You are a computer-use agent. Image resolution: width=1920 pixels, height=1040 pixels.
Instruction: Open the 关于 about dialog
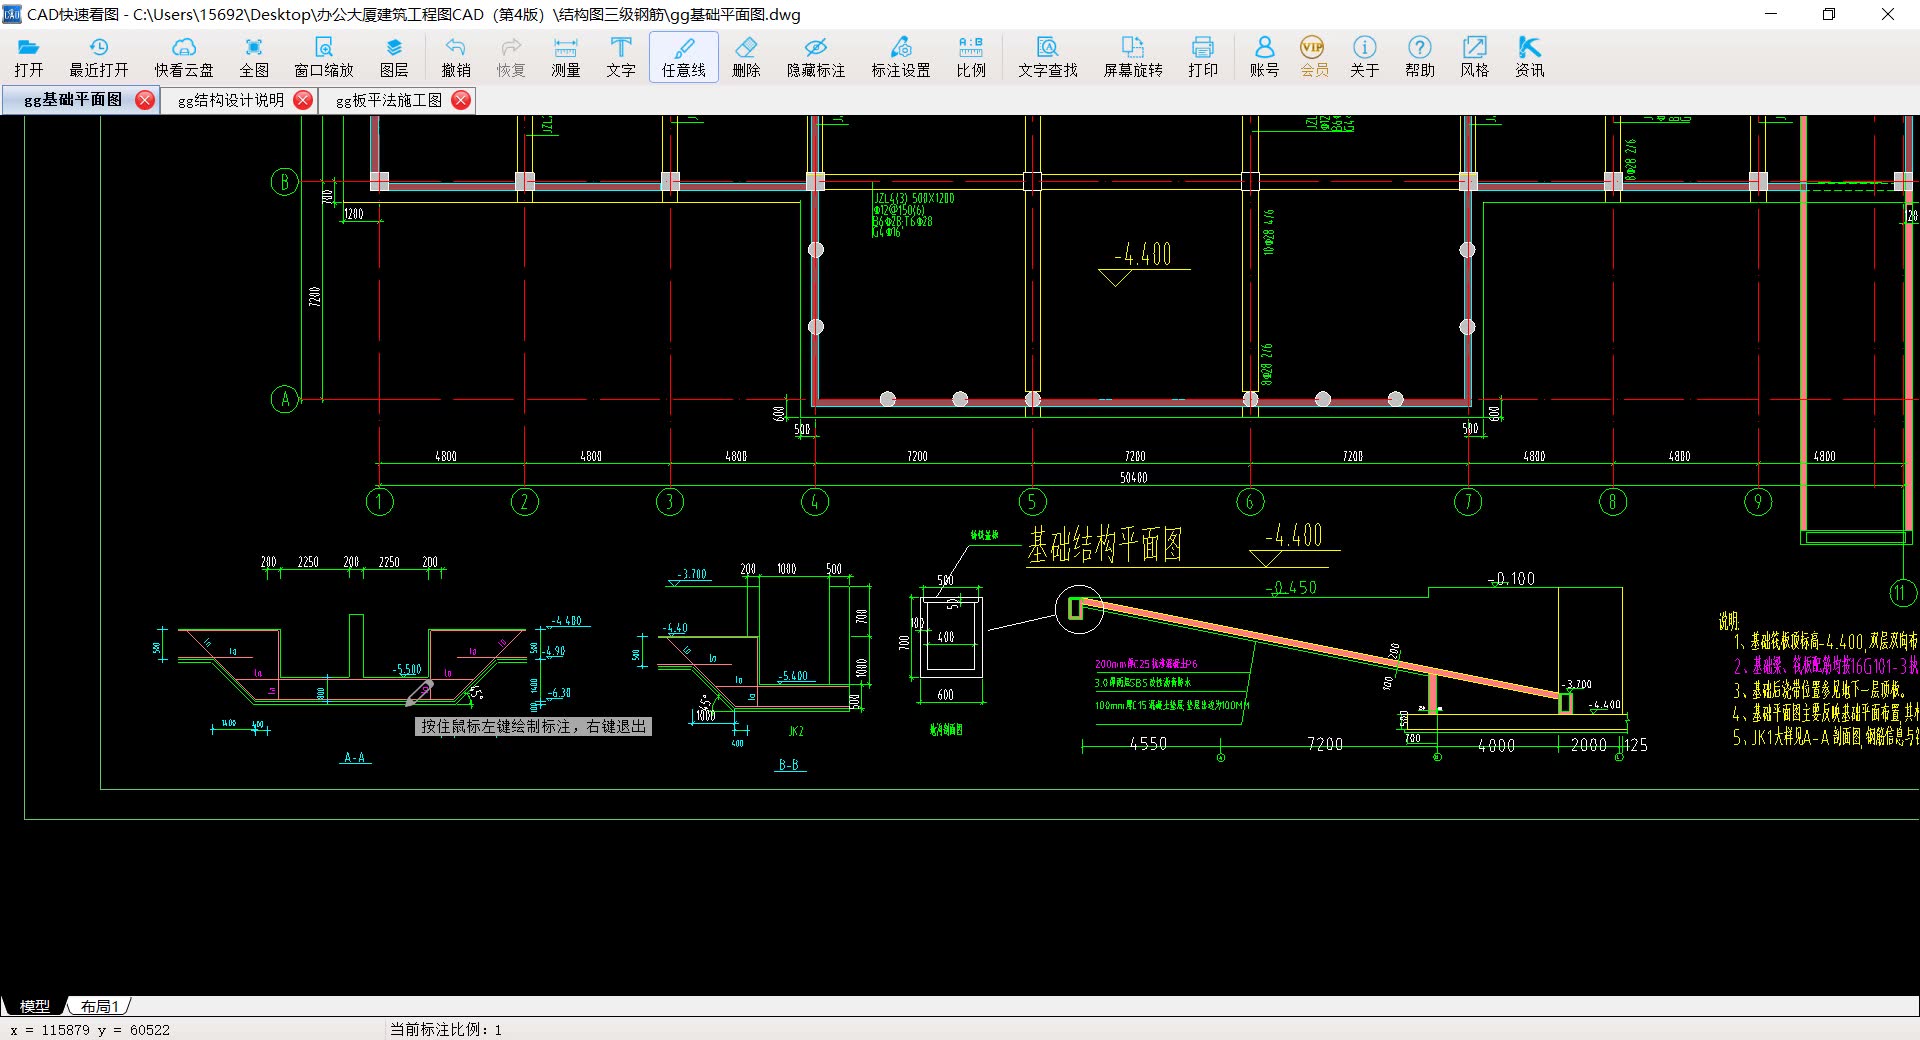click(x=1364, y=57)
